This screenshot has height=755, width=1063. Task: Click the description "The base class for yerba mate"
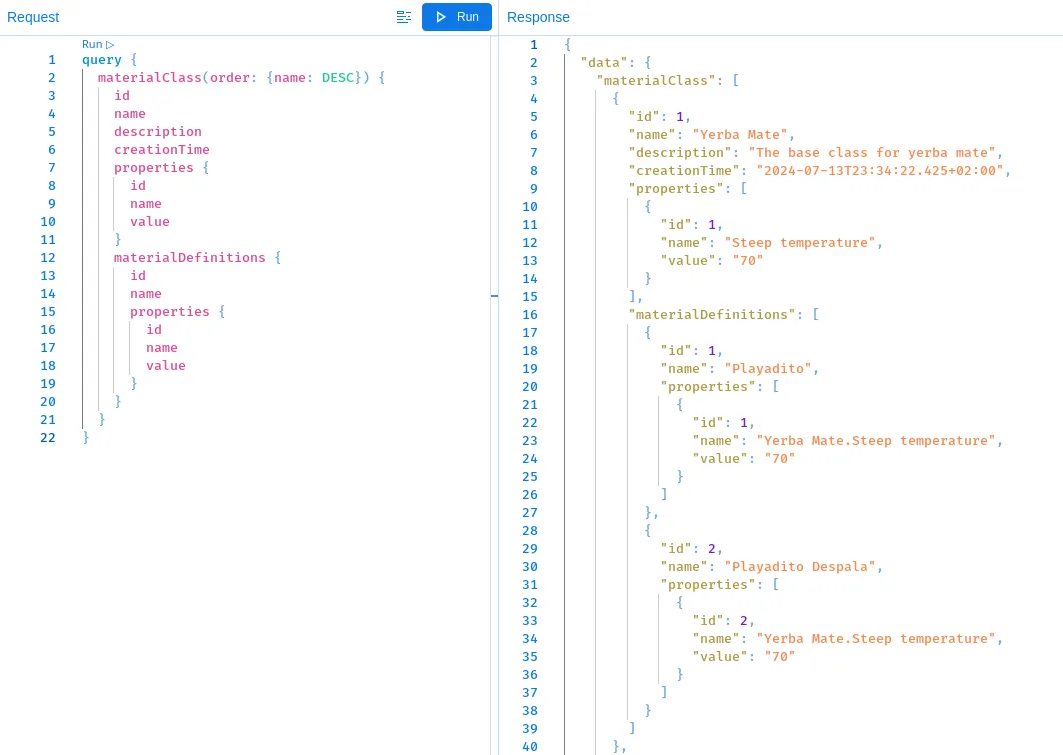click(872, 152)
